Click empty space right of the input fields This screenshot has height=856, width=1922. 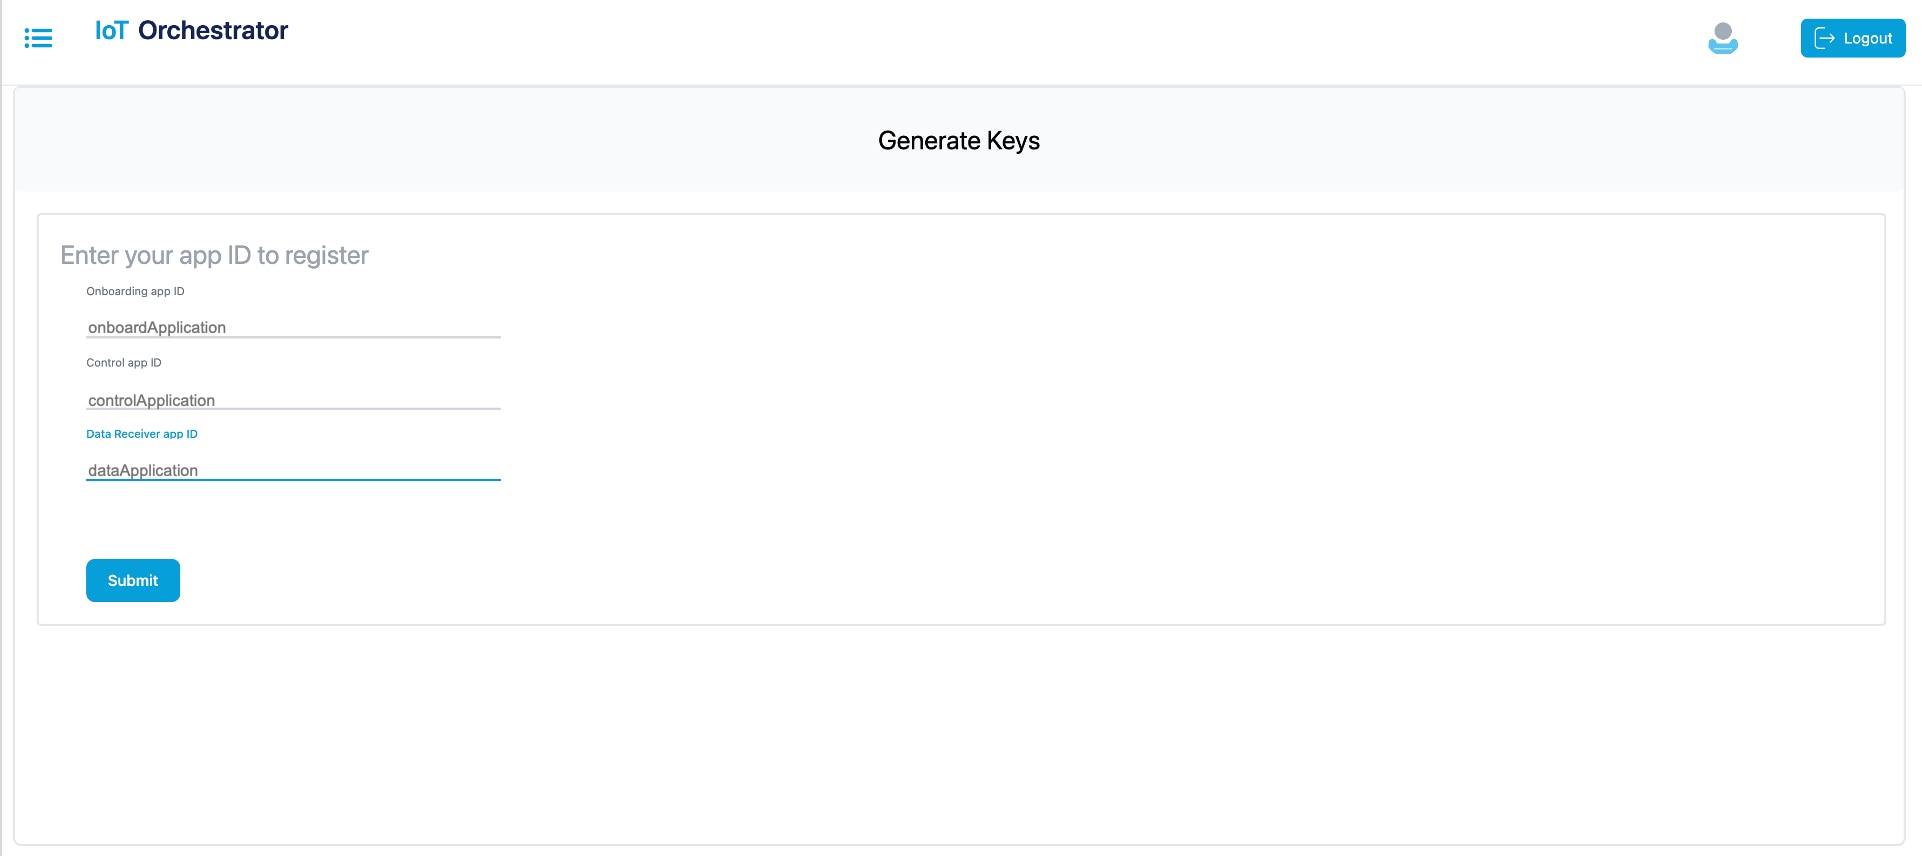pyautogui.click(x=1100, y=400)
